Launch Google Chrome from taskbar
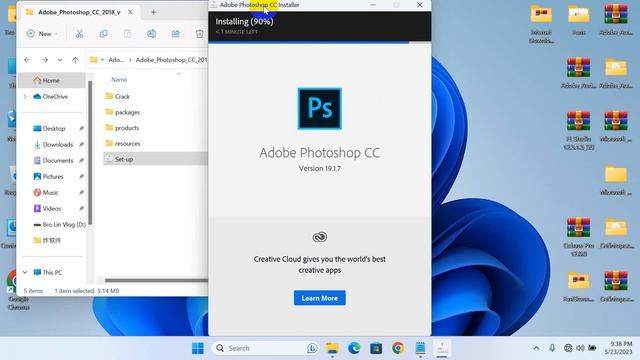Viewport: 640px width, 360px height. click(x=398, y=348)
